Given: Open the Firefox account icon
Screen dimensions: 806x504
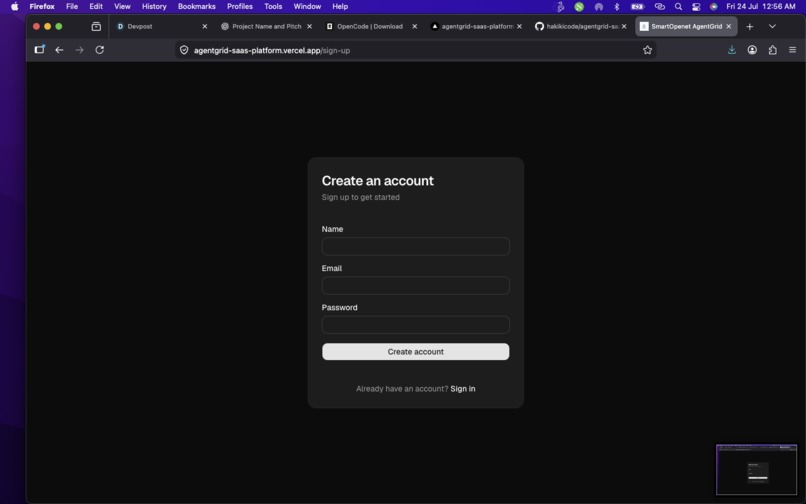Looking at the screenshot, I should point(752,50).
